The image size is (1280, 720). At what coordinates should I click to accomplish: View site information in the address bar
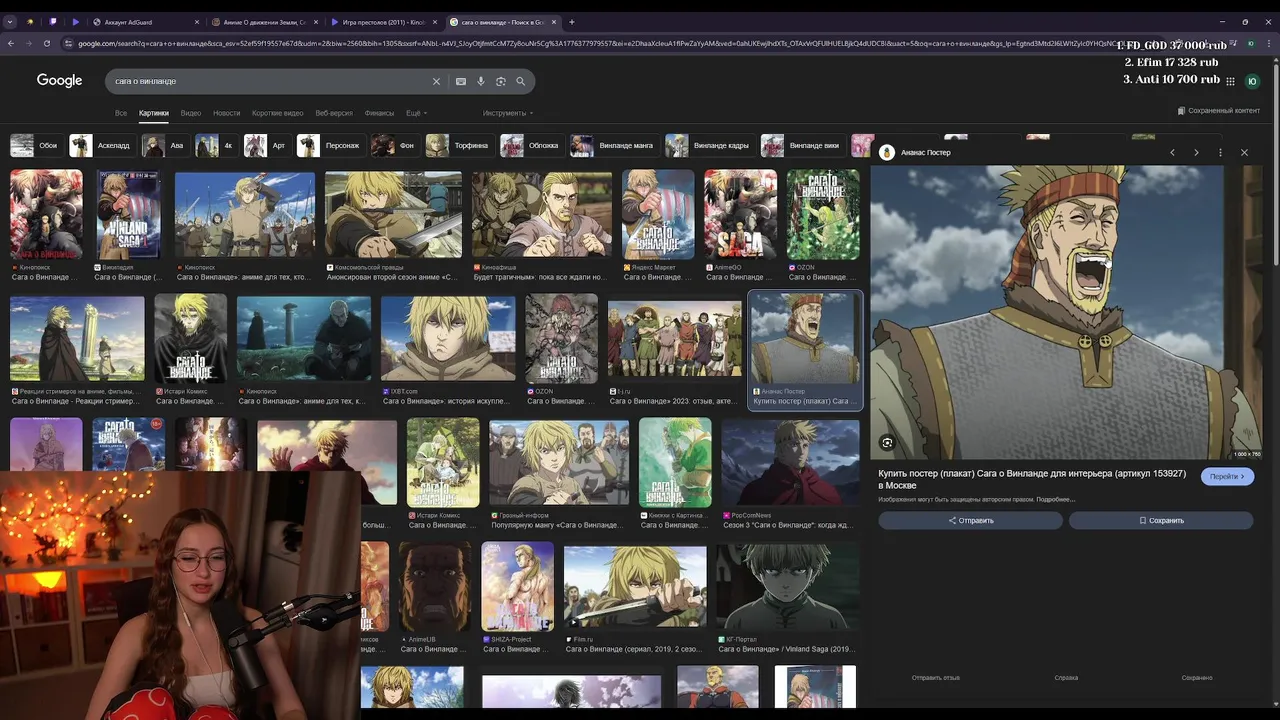pos(68,43)
